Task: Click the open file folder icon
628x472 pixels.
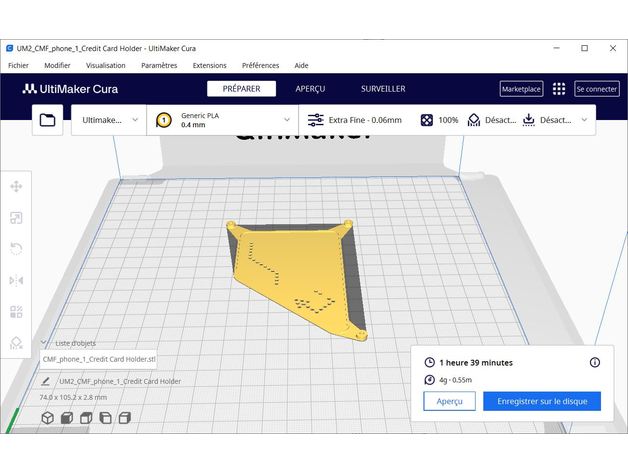Action: pyautogui.click(x=47, y=120)
